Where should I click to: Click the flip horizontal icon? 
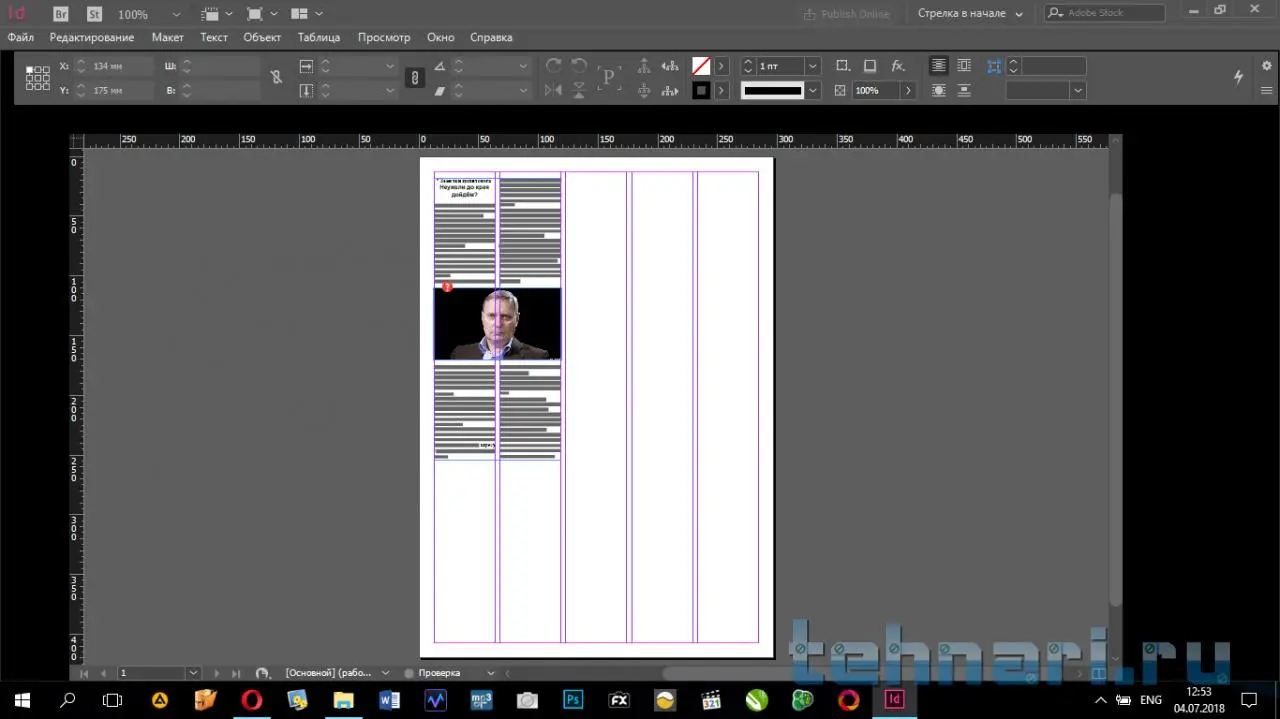click(553, 90)
